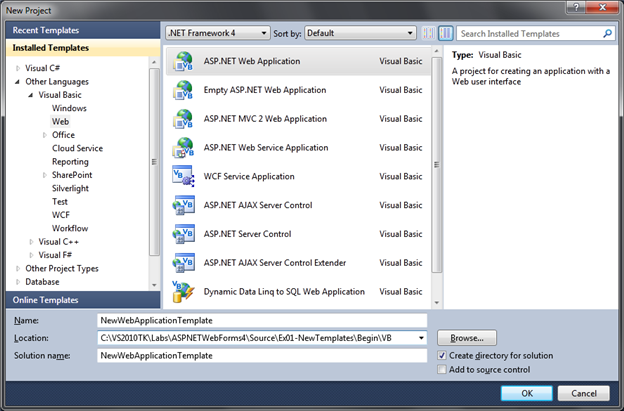Click the ASP.NET MVC 2 Web Application icon
The height and width of the screenshot is (411, 624).
(183, 119)
